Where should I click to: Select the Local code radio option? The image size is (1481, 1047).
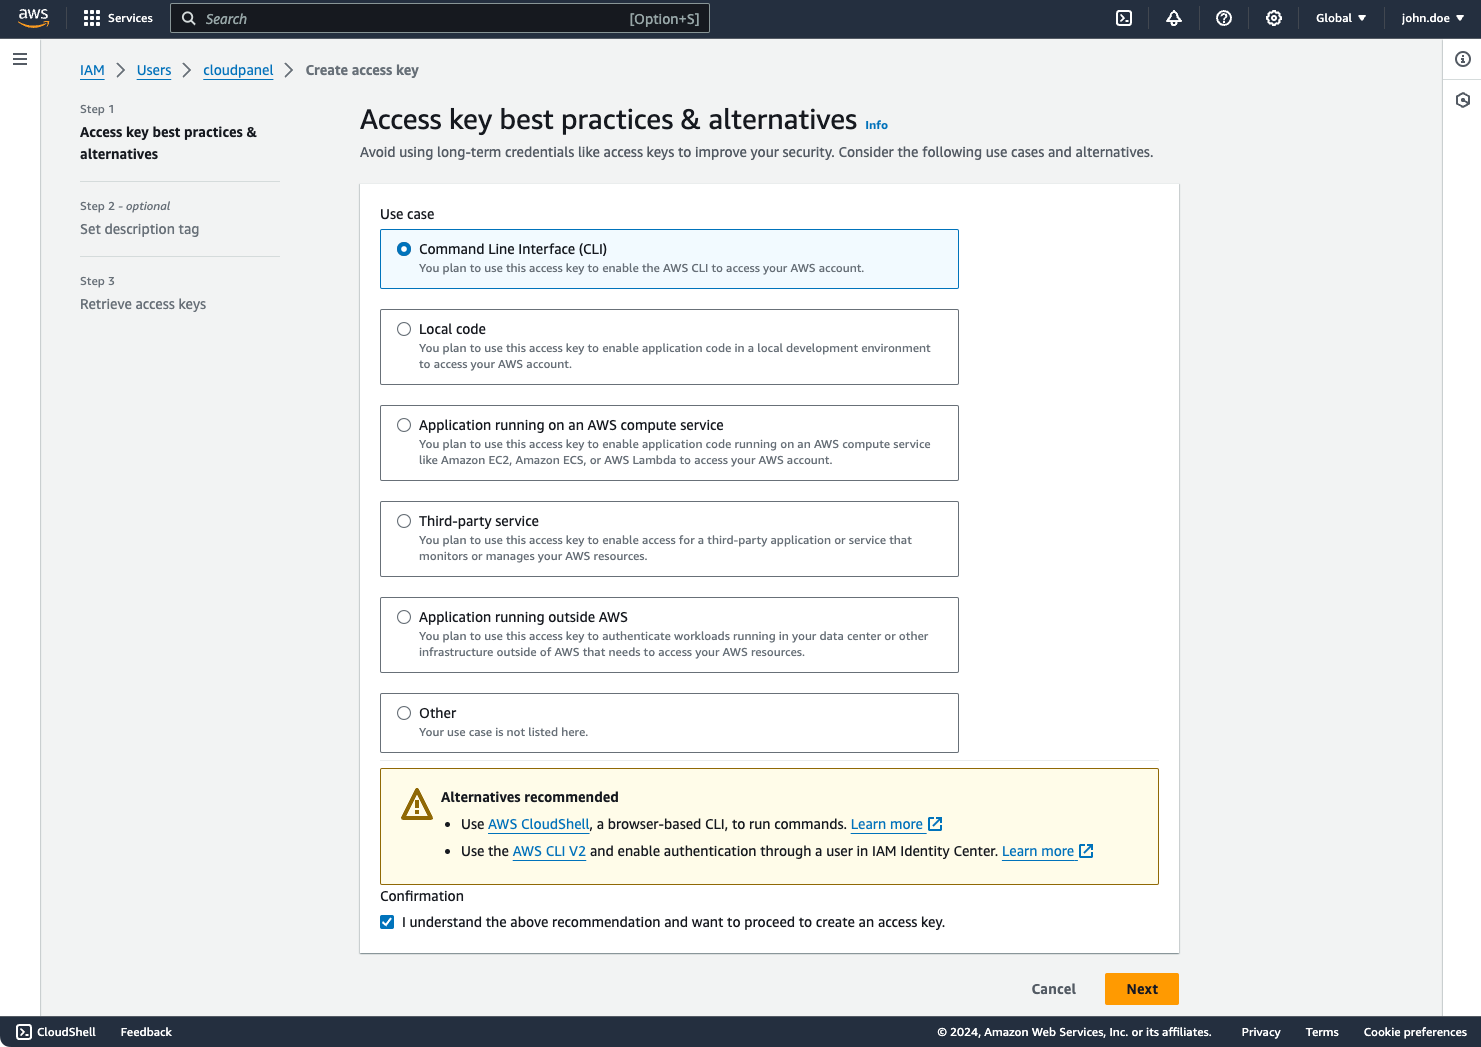click(404, 329)
